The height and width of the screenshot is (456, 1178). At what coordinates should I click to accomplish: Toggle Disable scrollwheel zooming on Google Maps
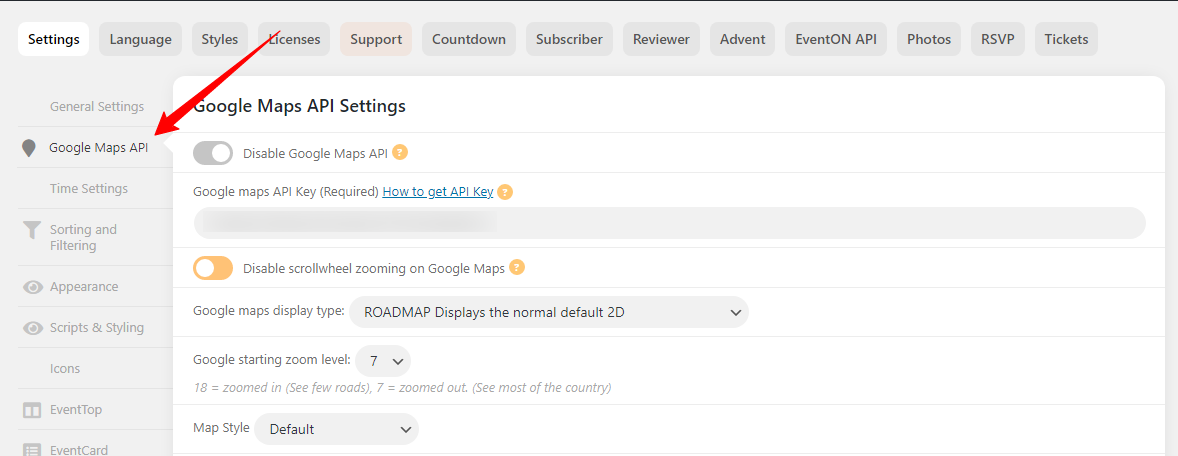point(213,268)
